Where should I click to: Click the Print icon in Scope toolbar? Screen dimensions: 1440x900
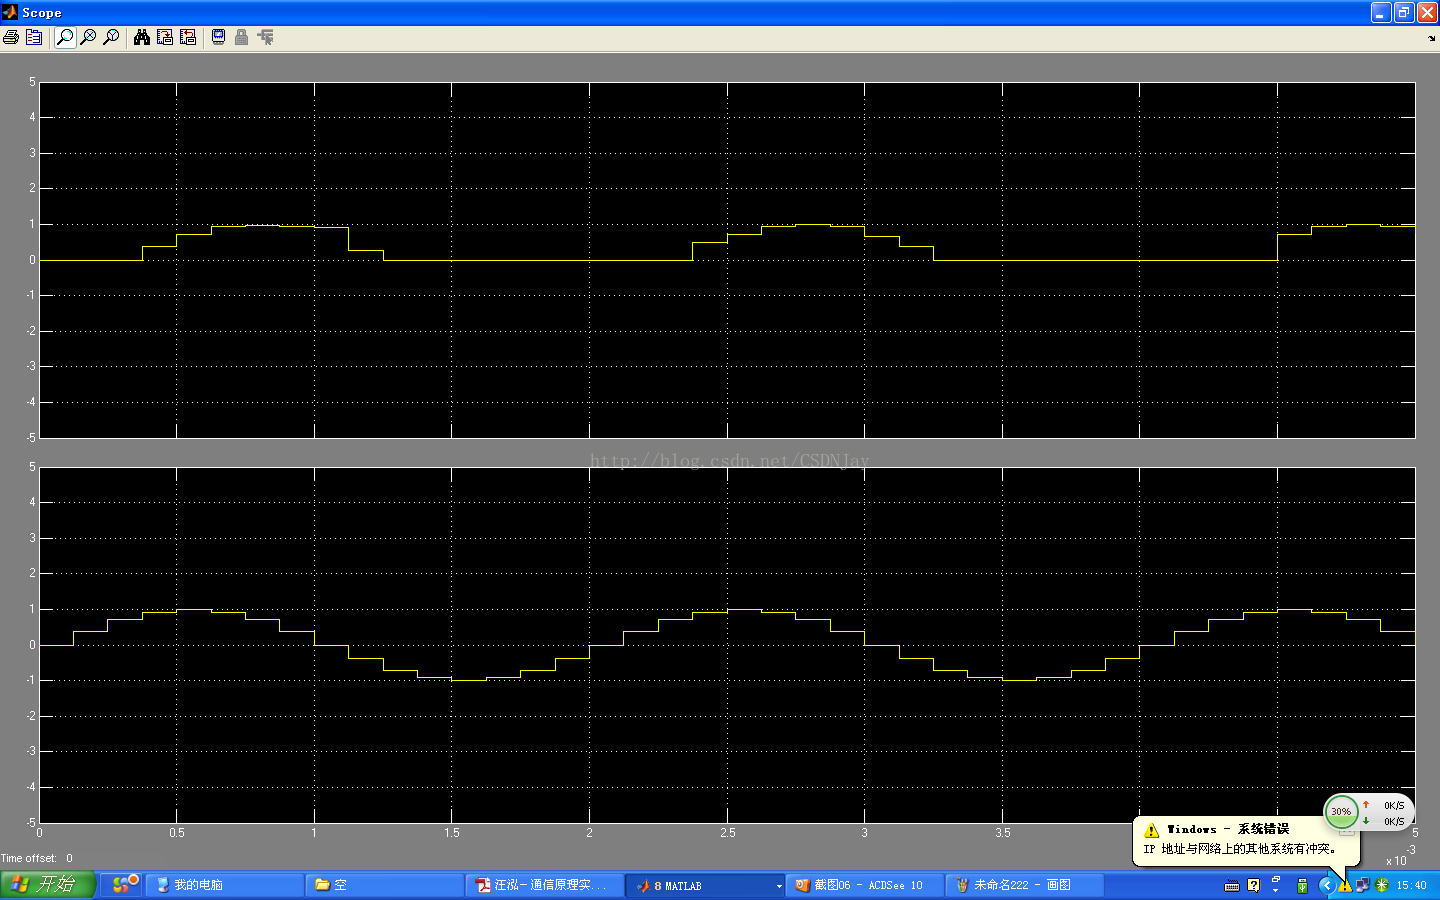[11, 37]
